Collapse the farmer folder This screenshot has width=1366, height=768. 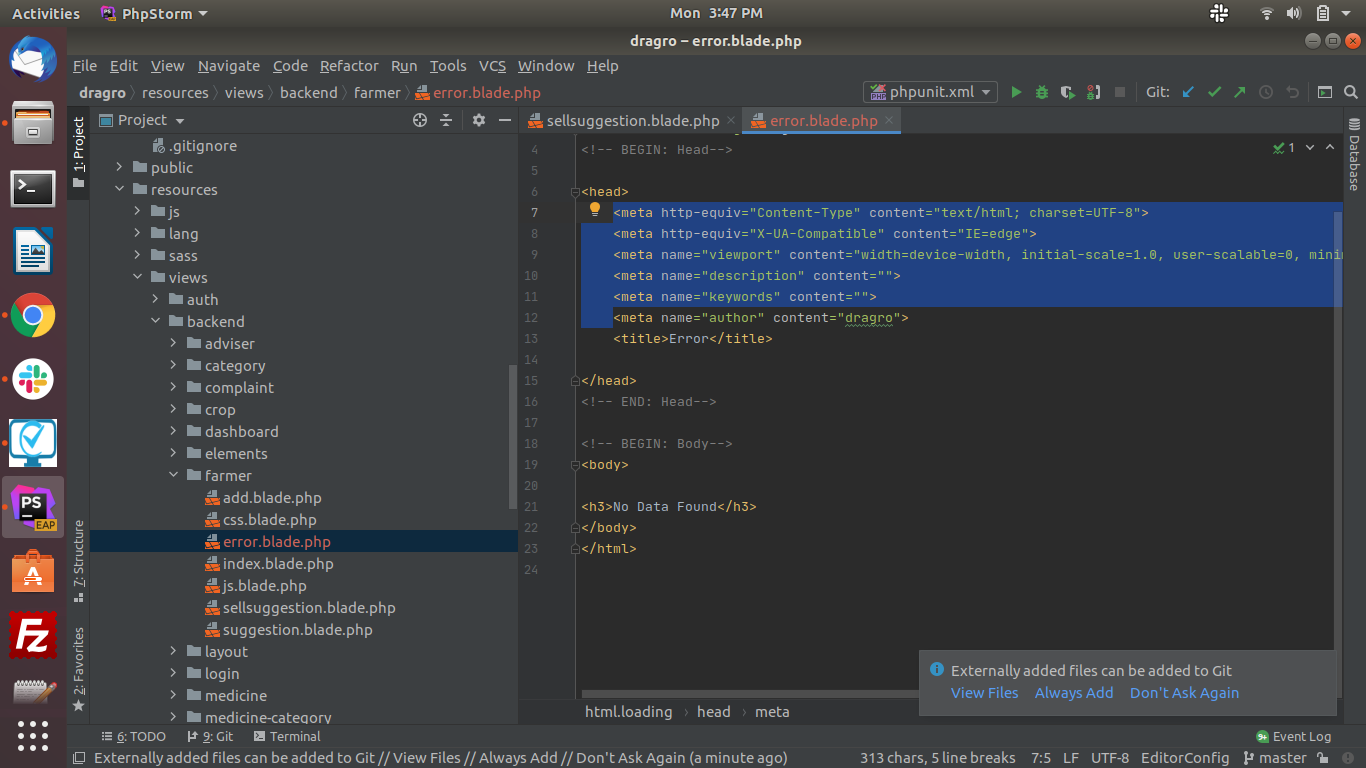coord(173,476)
